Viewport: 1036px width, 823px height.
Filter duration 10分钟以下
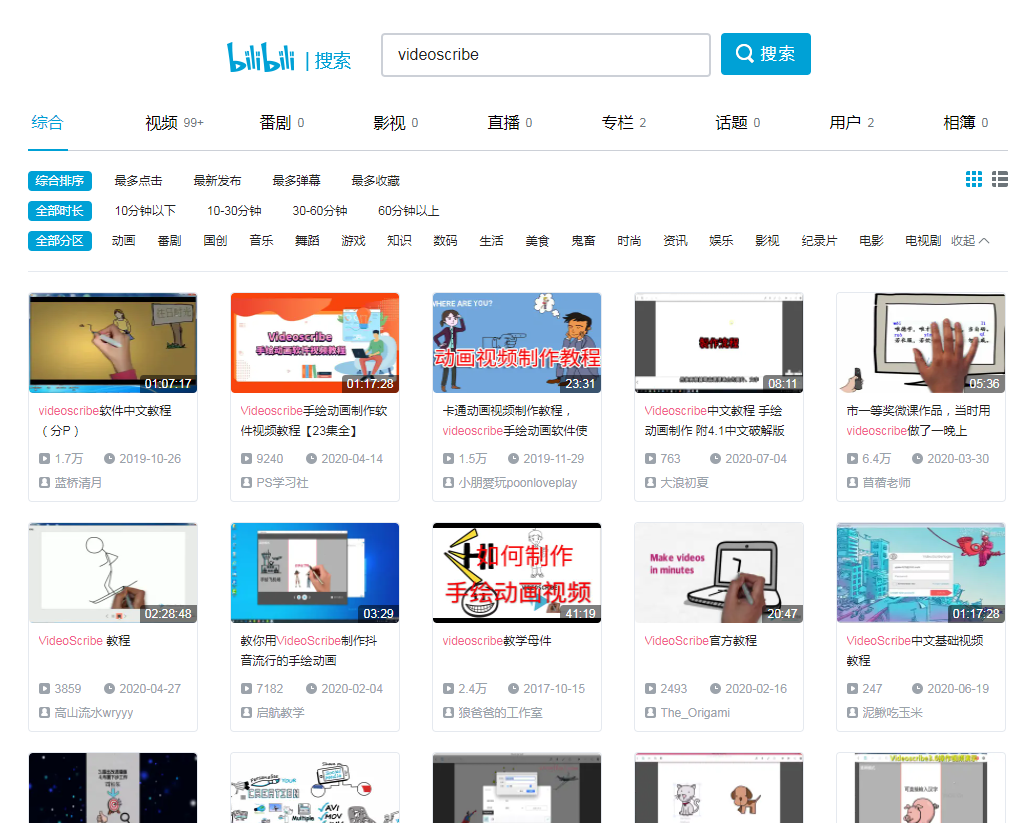pos(145,211)
